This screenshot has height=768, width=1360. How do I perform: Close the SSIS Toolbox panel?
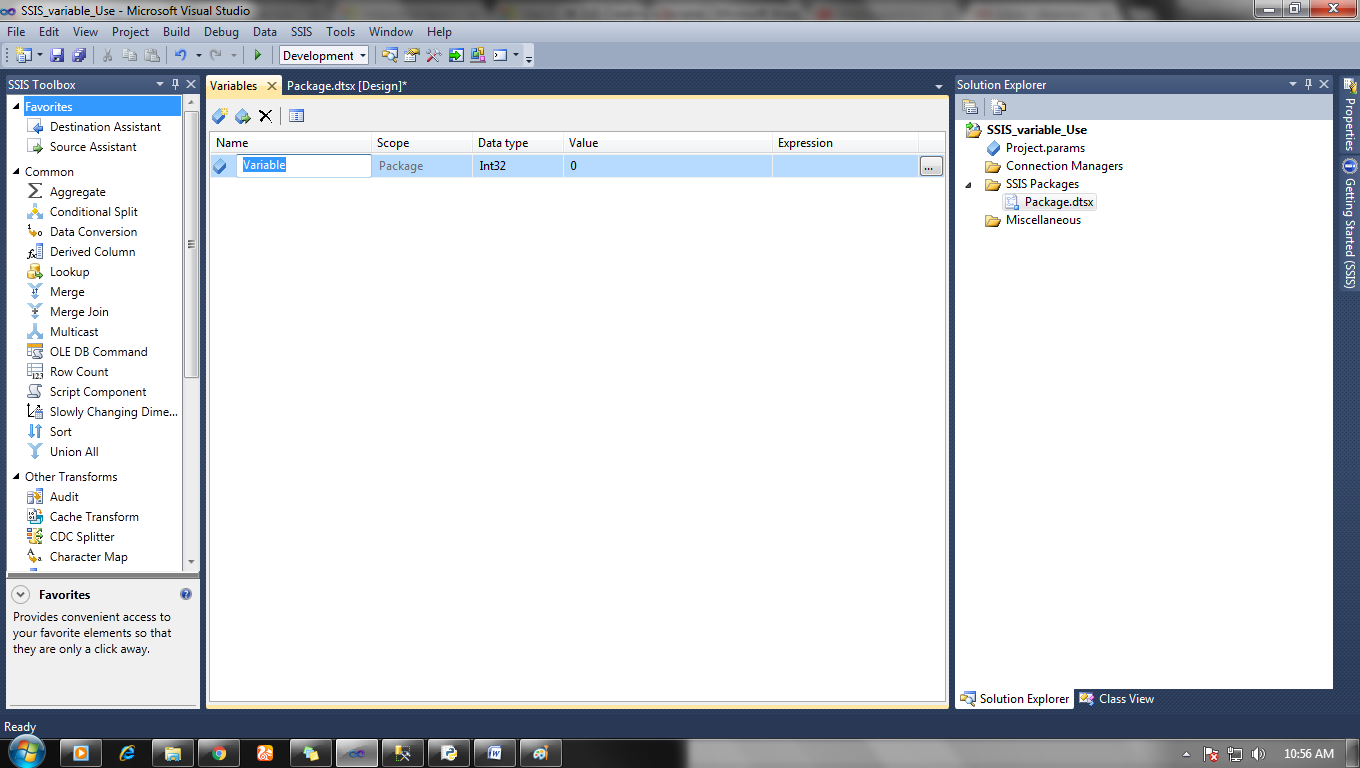pyautogui.click(x=191, y=85)
